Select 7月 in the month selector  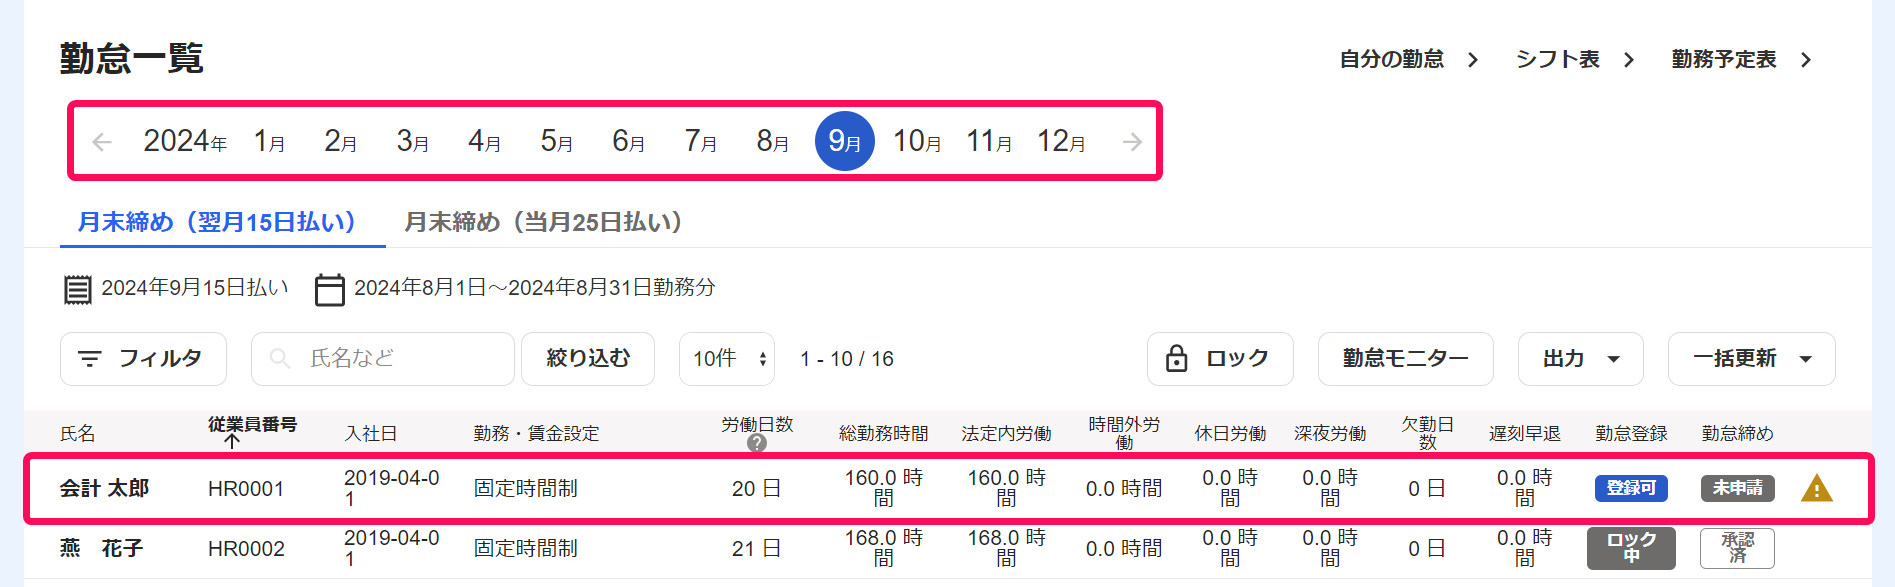point(701,142)
